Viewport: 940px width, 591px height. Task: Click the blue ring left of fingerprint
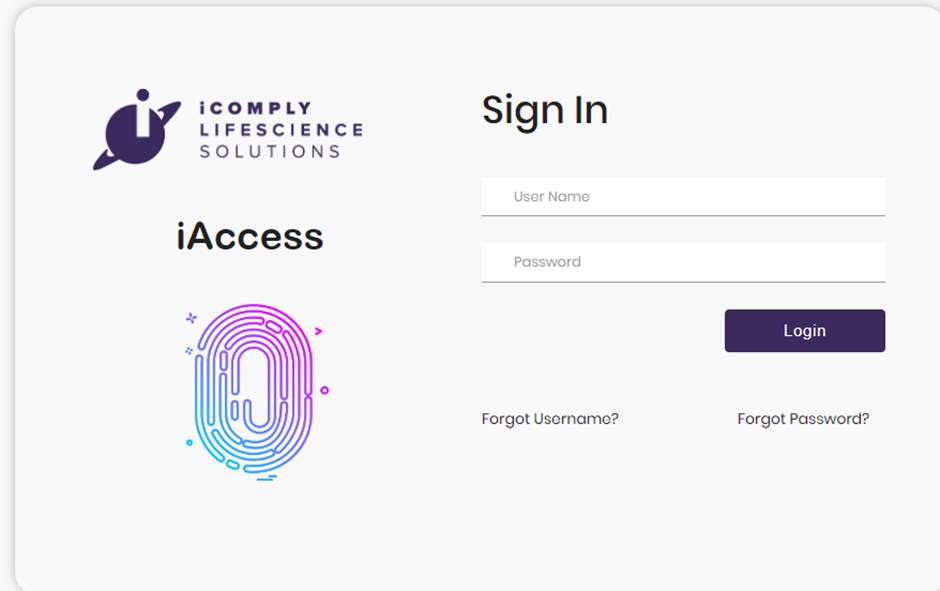coord(189,442)
